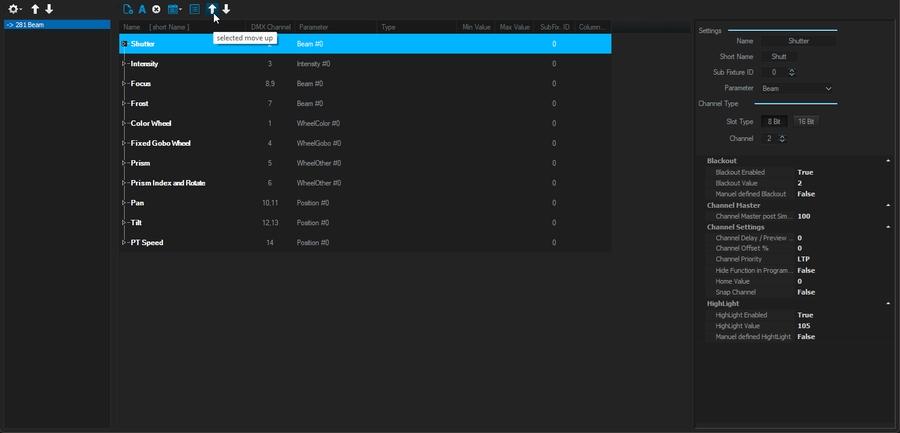Image resolution: width=900 pixels, height=433 pixels.
Task: Click the Sub Fixture ID stepper
Action: (x=792, y=72)
